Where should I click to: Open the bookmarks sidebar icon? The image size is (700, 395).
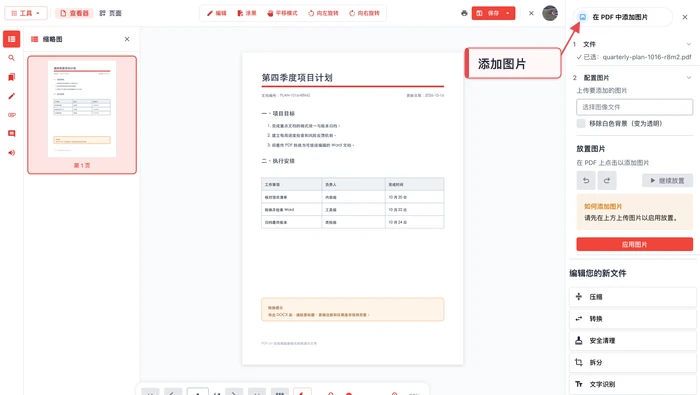coord(12,77)
